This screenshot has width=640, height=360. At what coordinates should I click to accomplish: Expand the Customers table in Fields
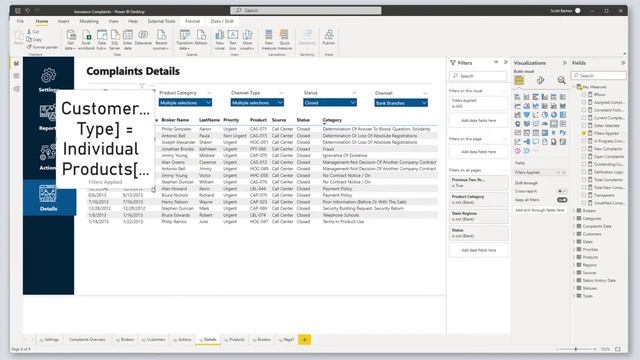575,234
